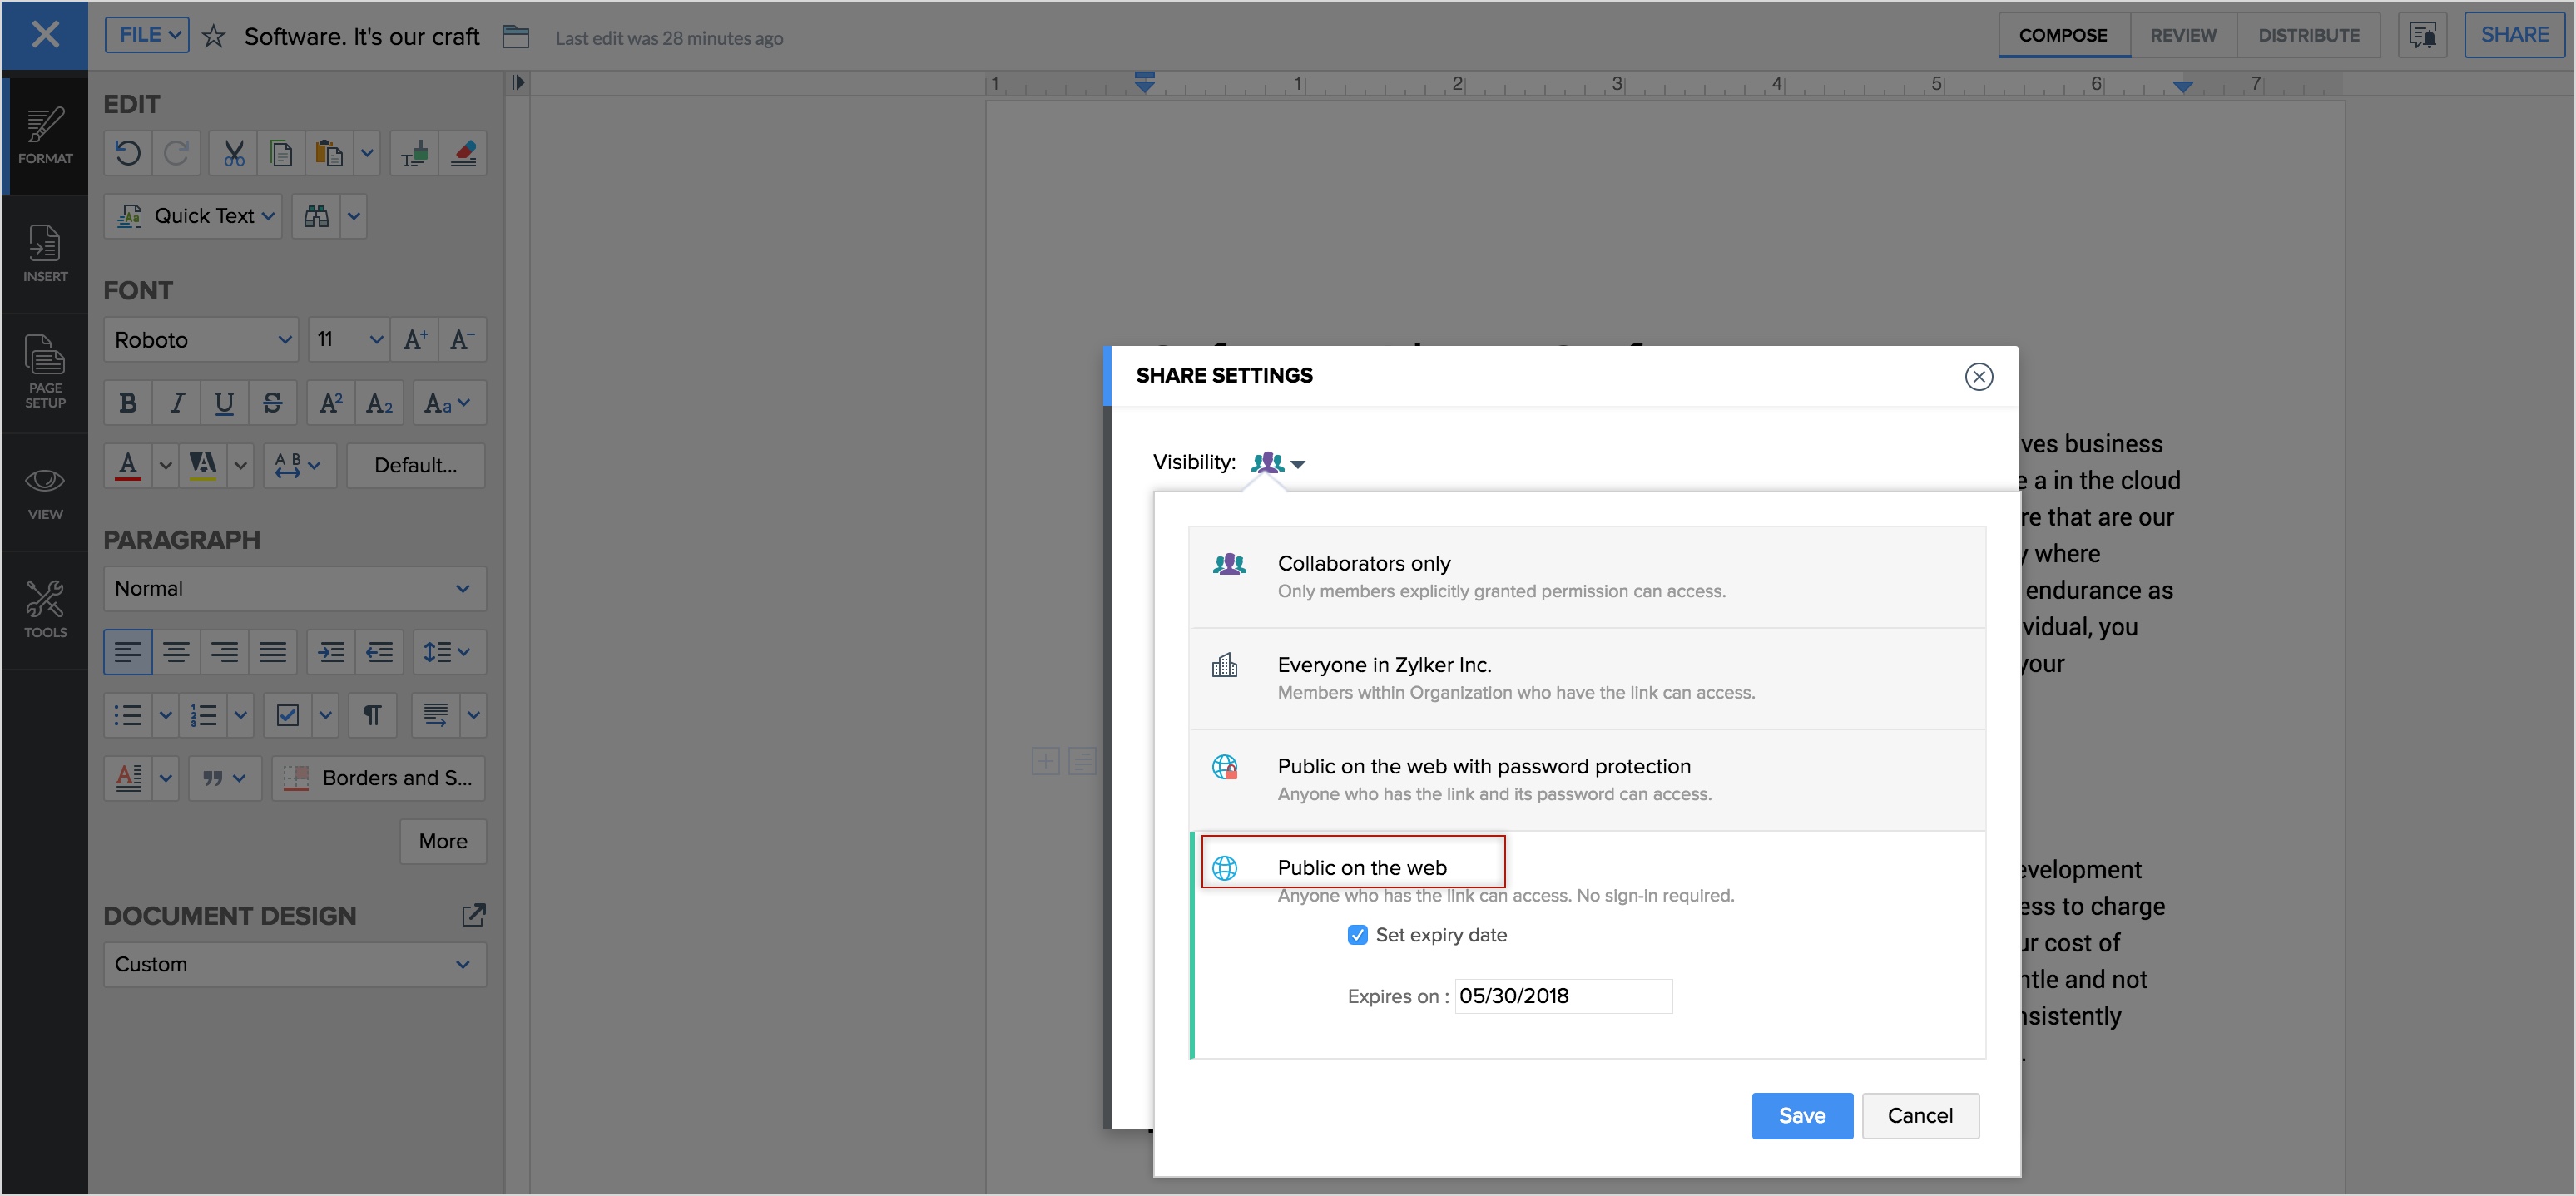The height and width of the screenshot is (1196, 2576).
Task: Click the Find binoculars icon
Action: point(316,216)
